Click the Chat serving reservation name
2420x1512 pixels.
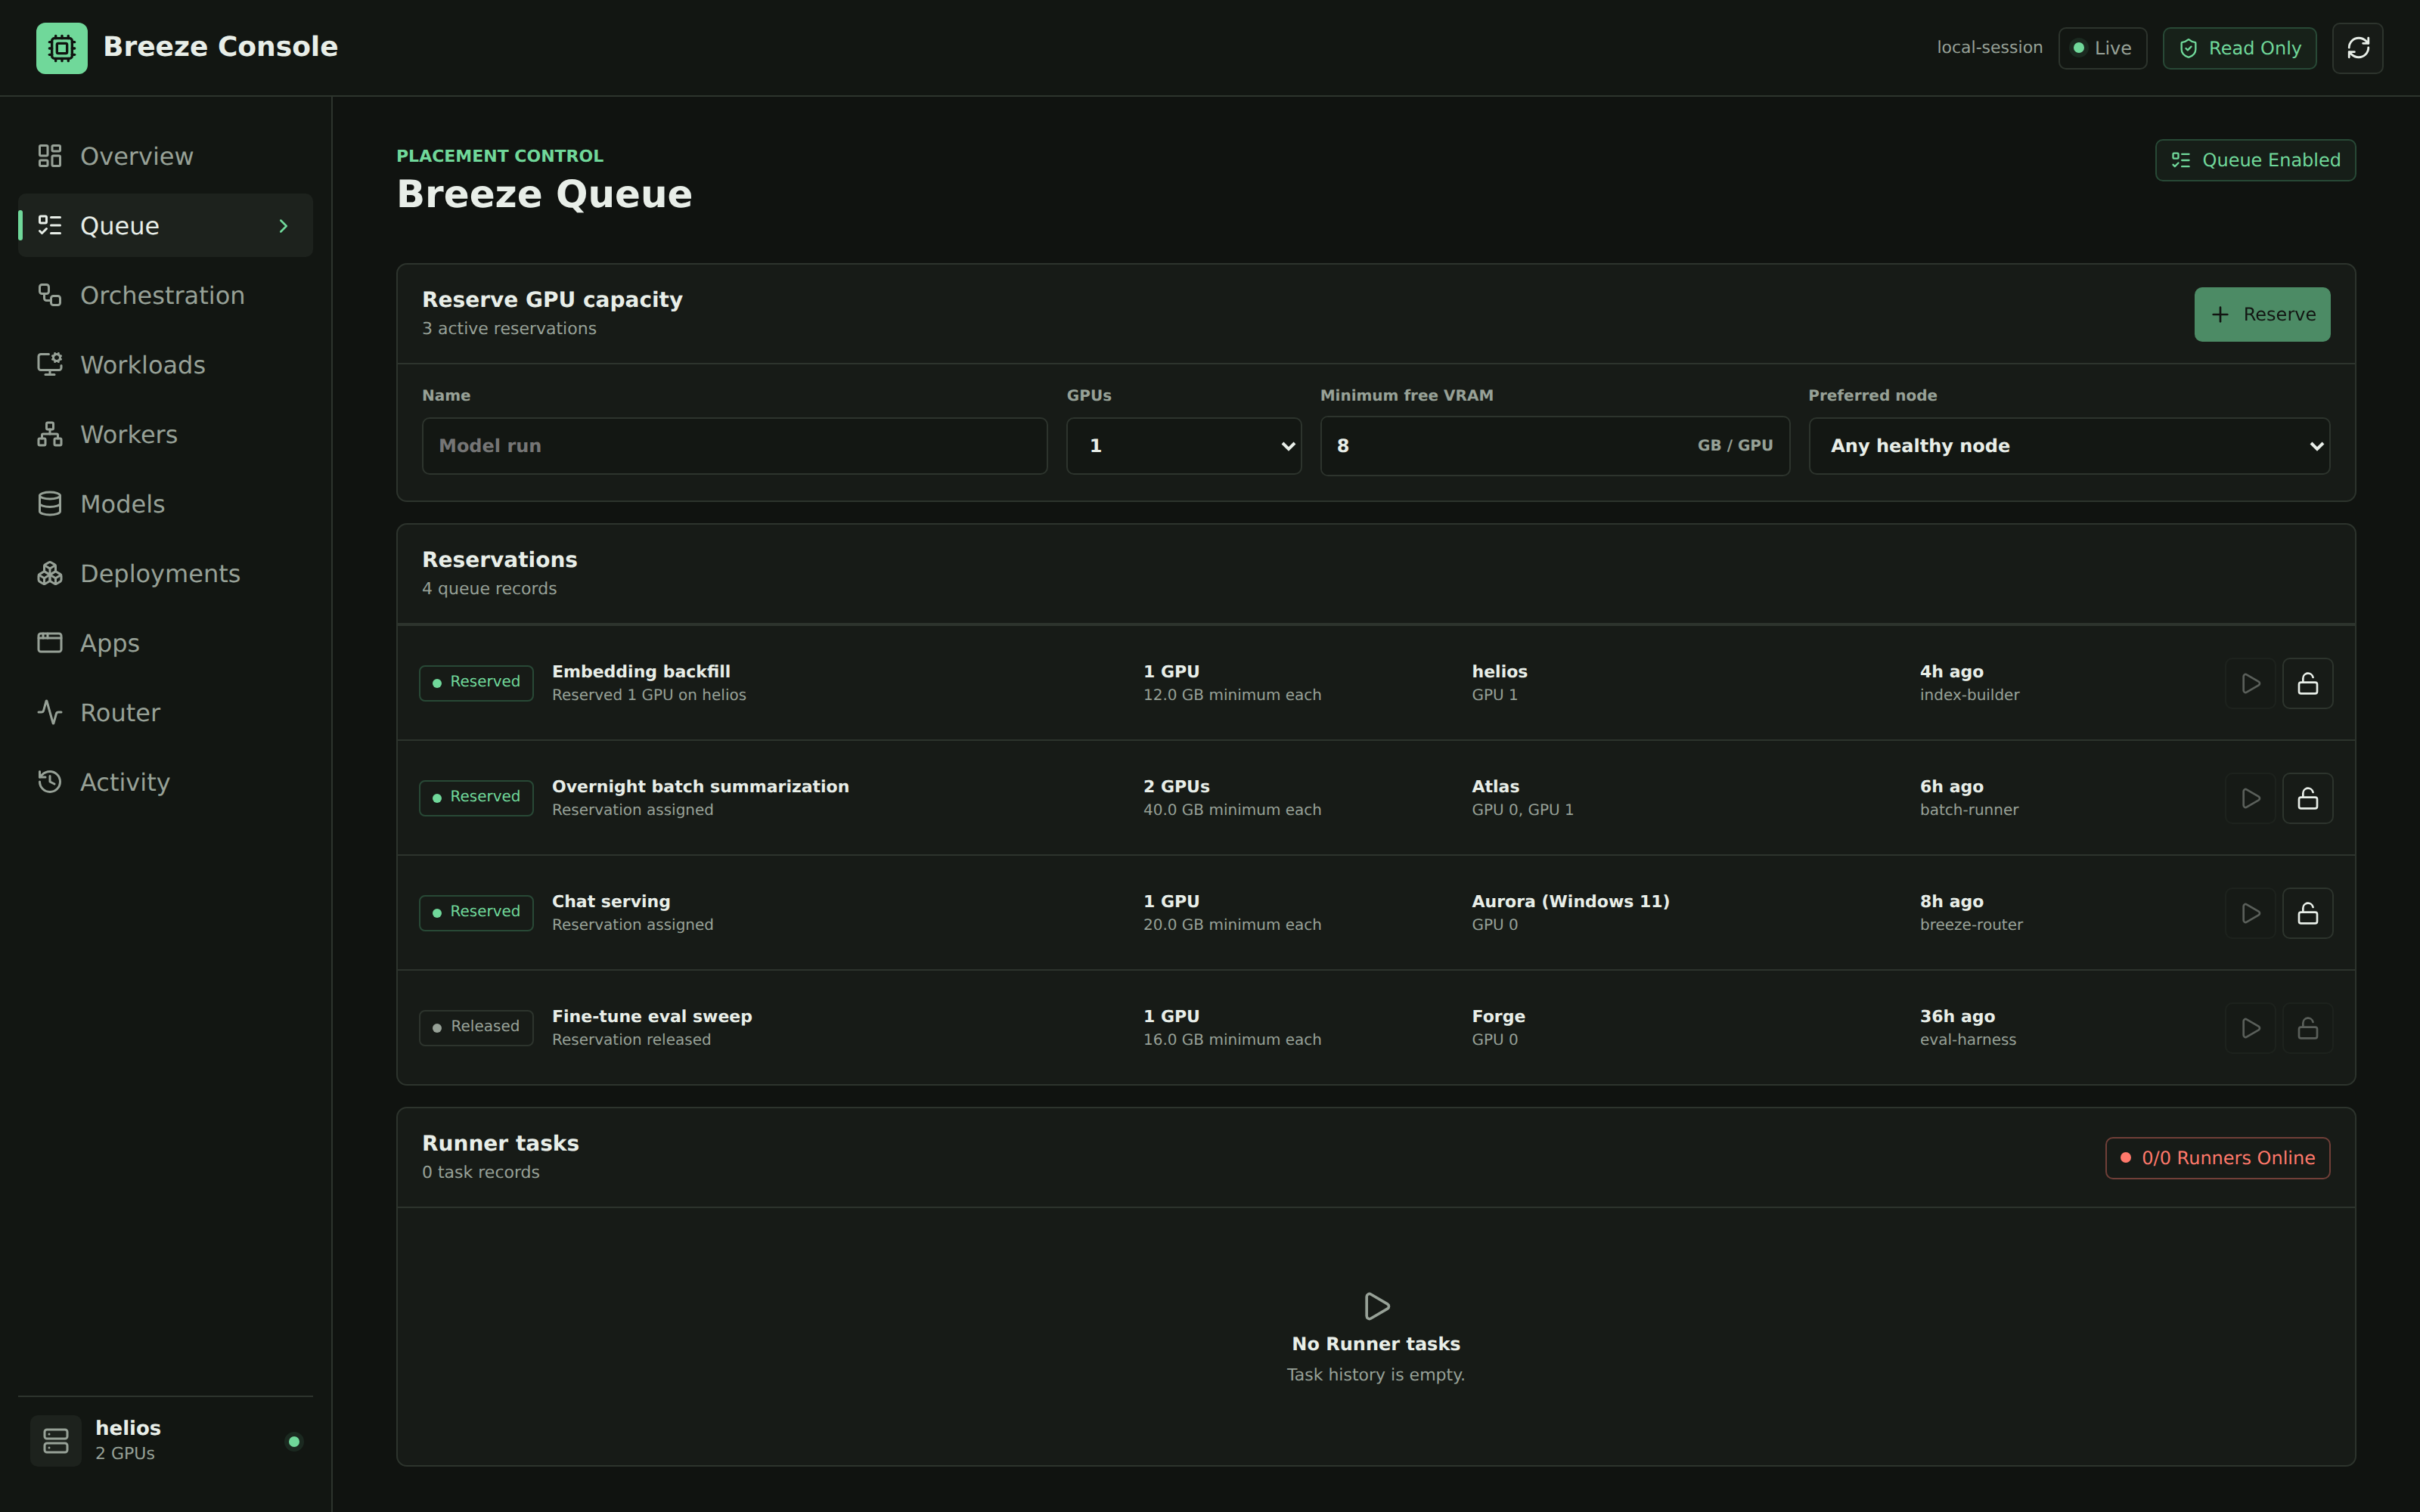tap(611, 902)
